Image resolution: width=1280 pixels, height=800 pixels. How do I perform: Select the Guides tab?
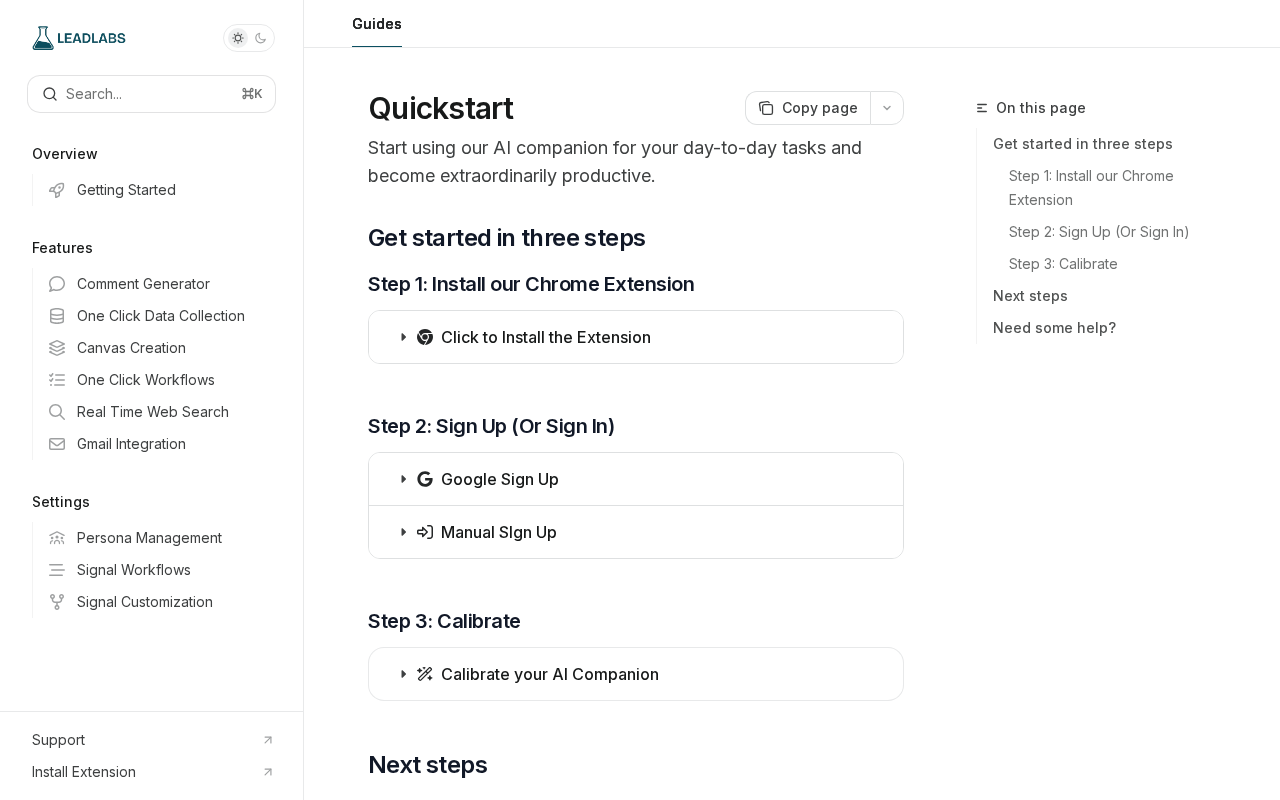pos(377,24)
